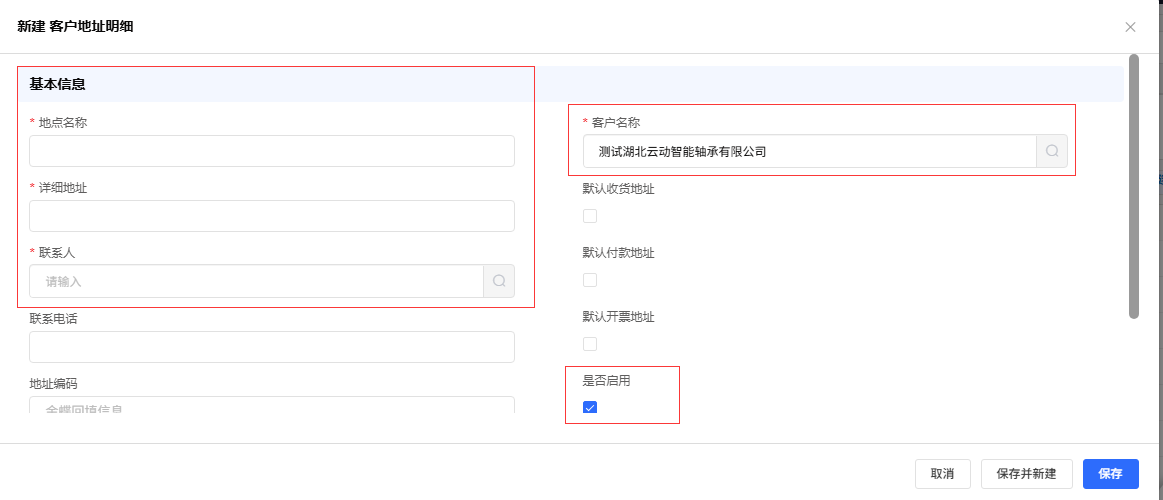Uncheck the 是否启用 checkbox

[x=590, y=407]
